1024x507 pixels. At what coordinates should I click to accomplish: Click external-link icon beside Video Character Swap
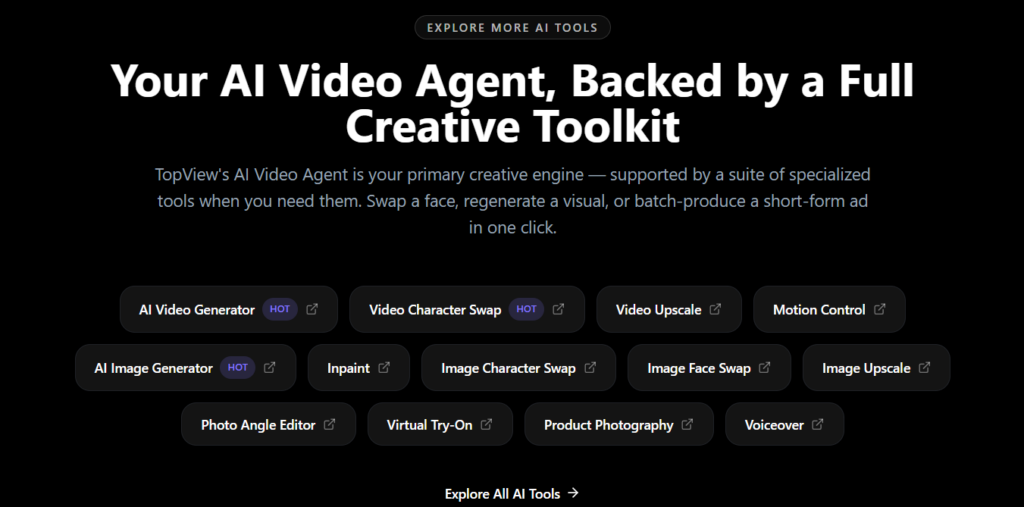558,309
